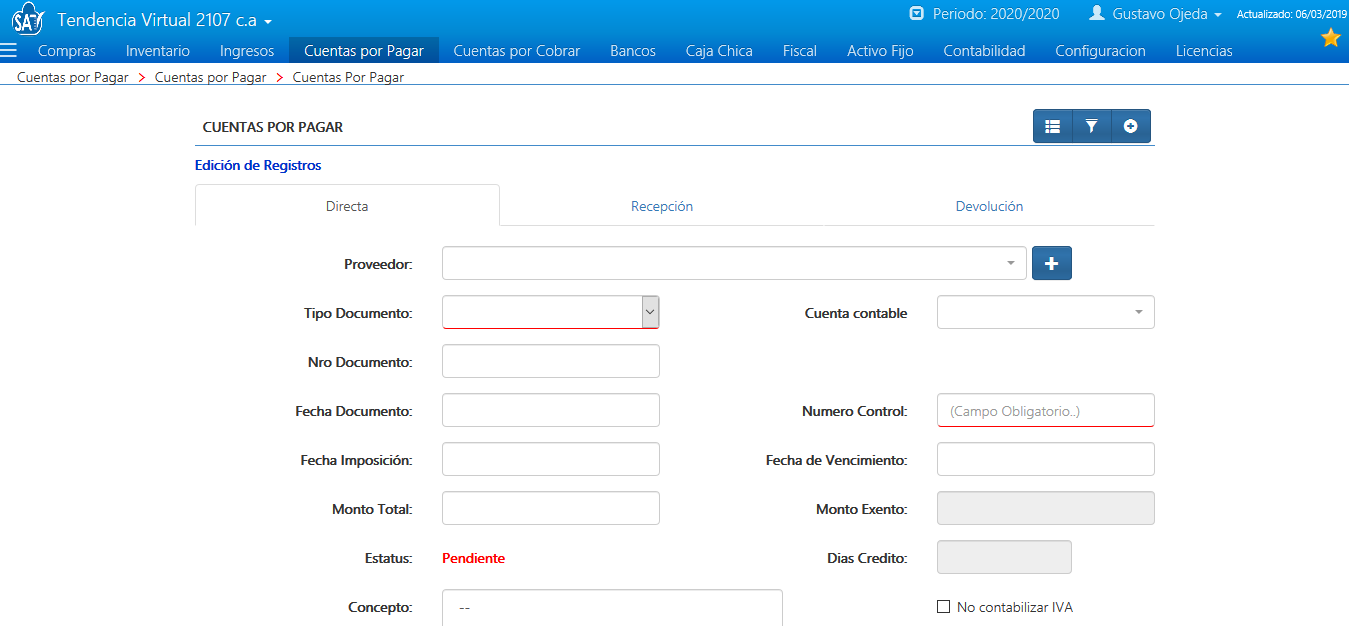
Task: Open the Caja Chica menu
Action: pyautogui.click(x=719, y=50)
